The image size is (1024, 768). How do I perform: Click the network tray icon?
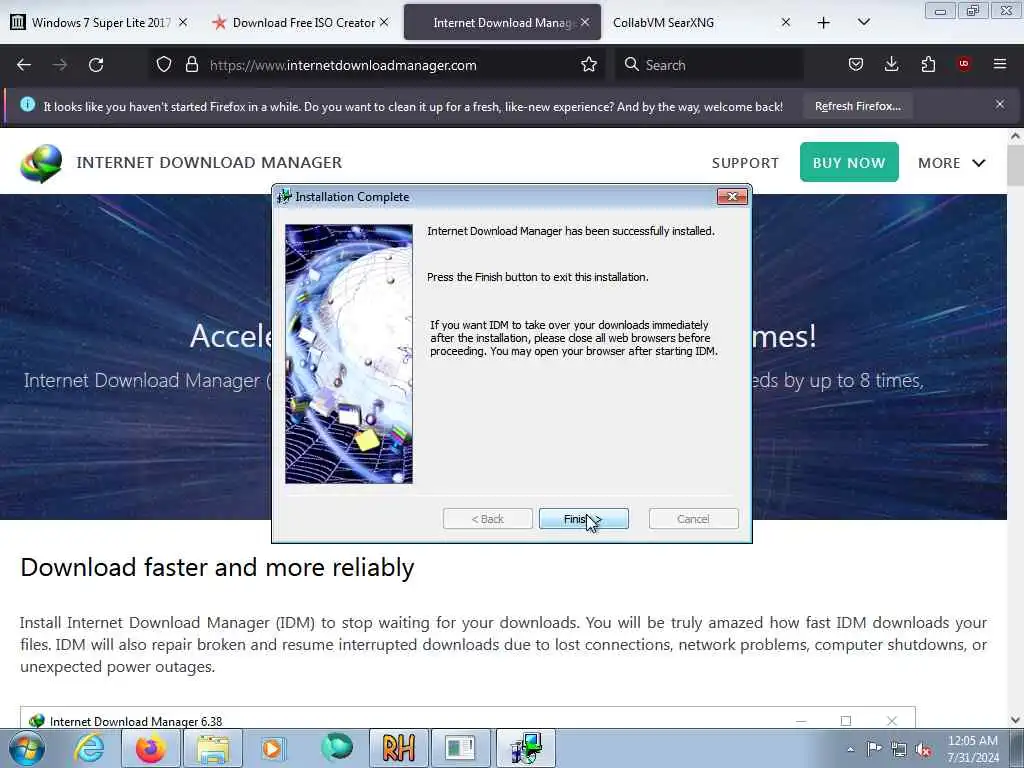tap(899, 750)
